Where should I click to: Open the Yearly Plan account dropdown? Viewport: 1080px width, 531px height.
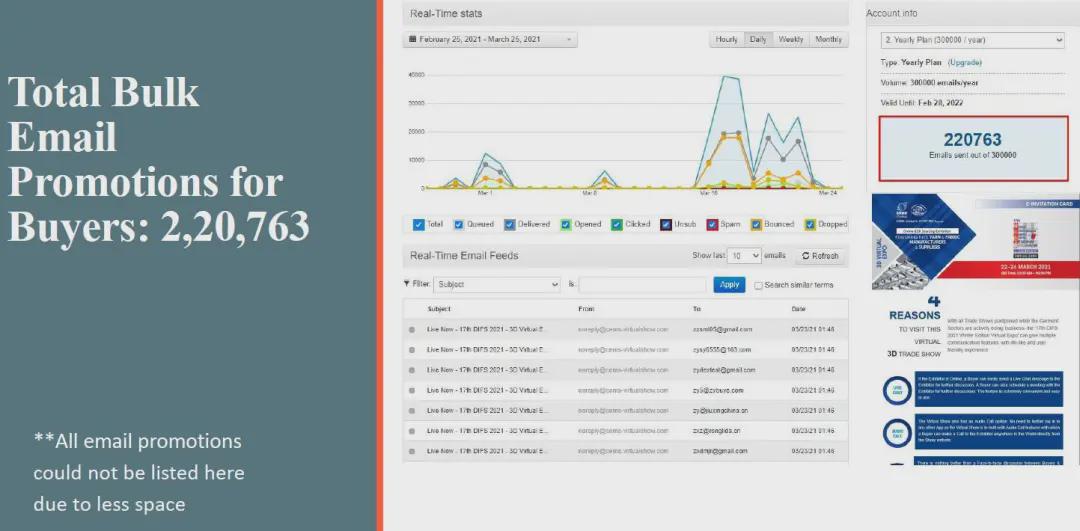tap(972, 40)
